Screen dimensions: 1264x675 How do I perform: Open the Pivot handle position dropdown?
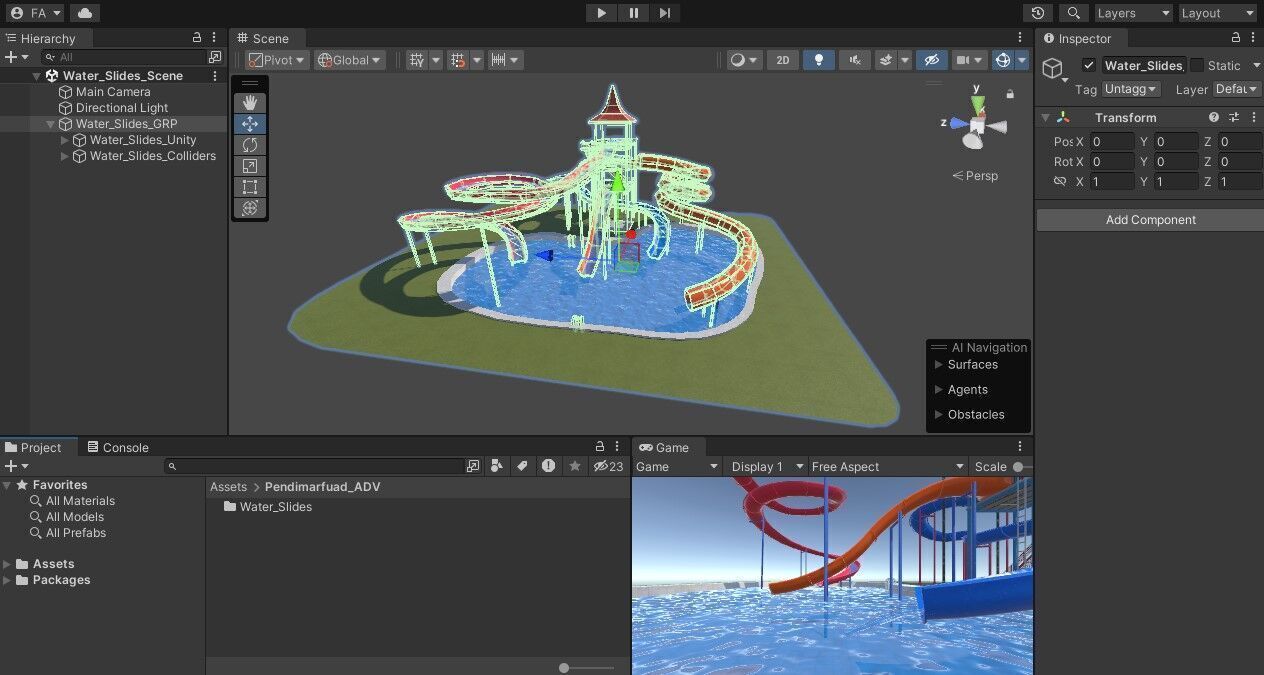[x=277, y=60]
